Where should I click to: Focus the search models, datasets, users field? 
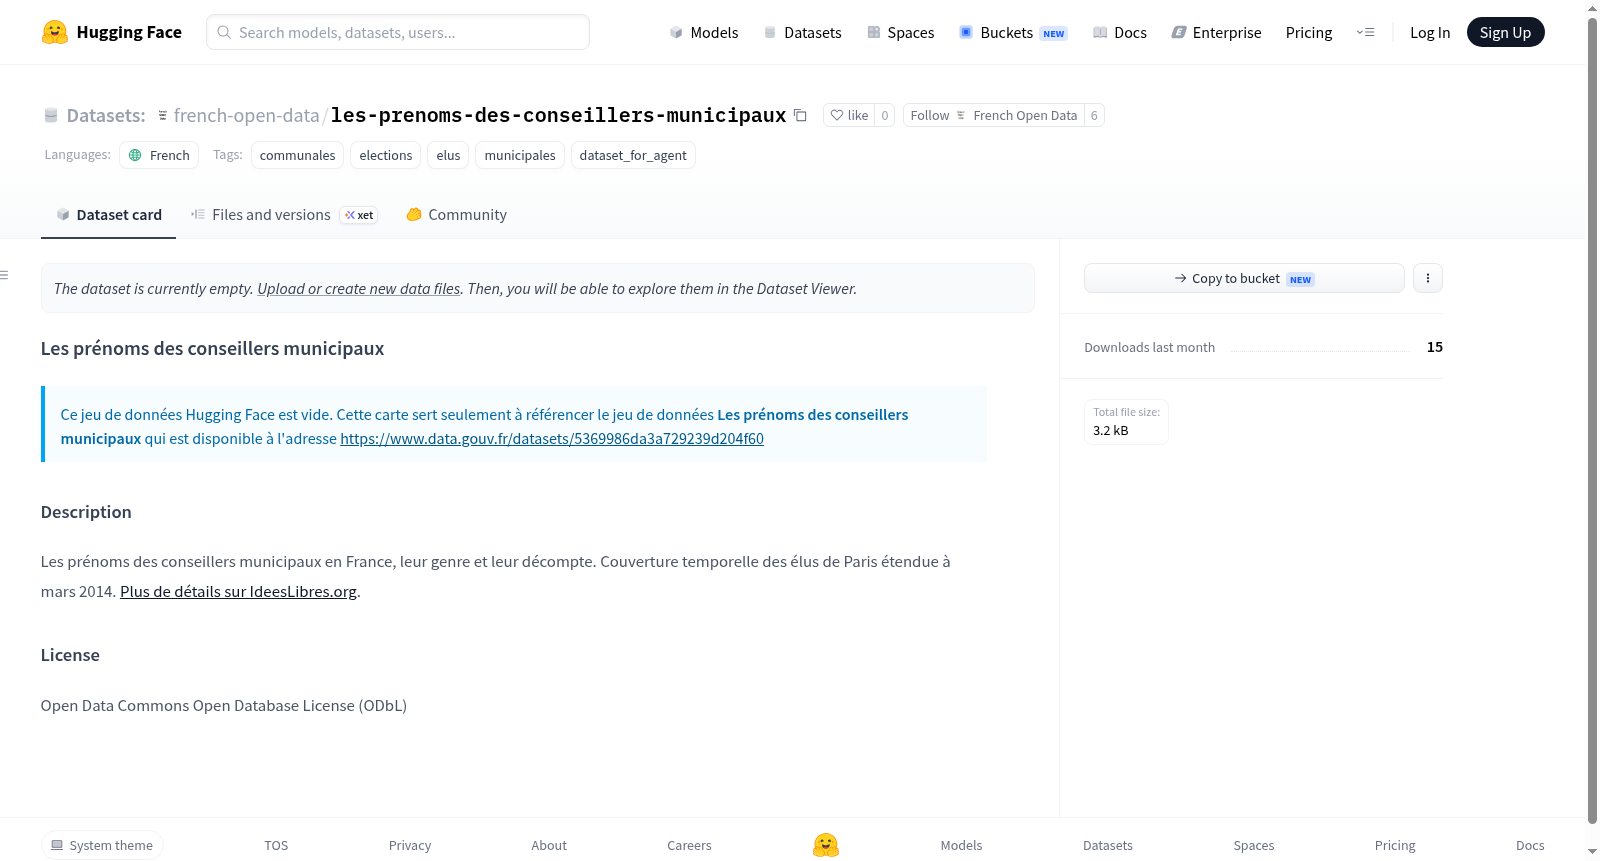pos(398,32)
